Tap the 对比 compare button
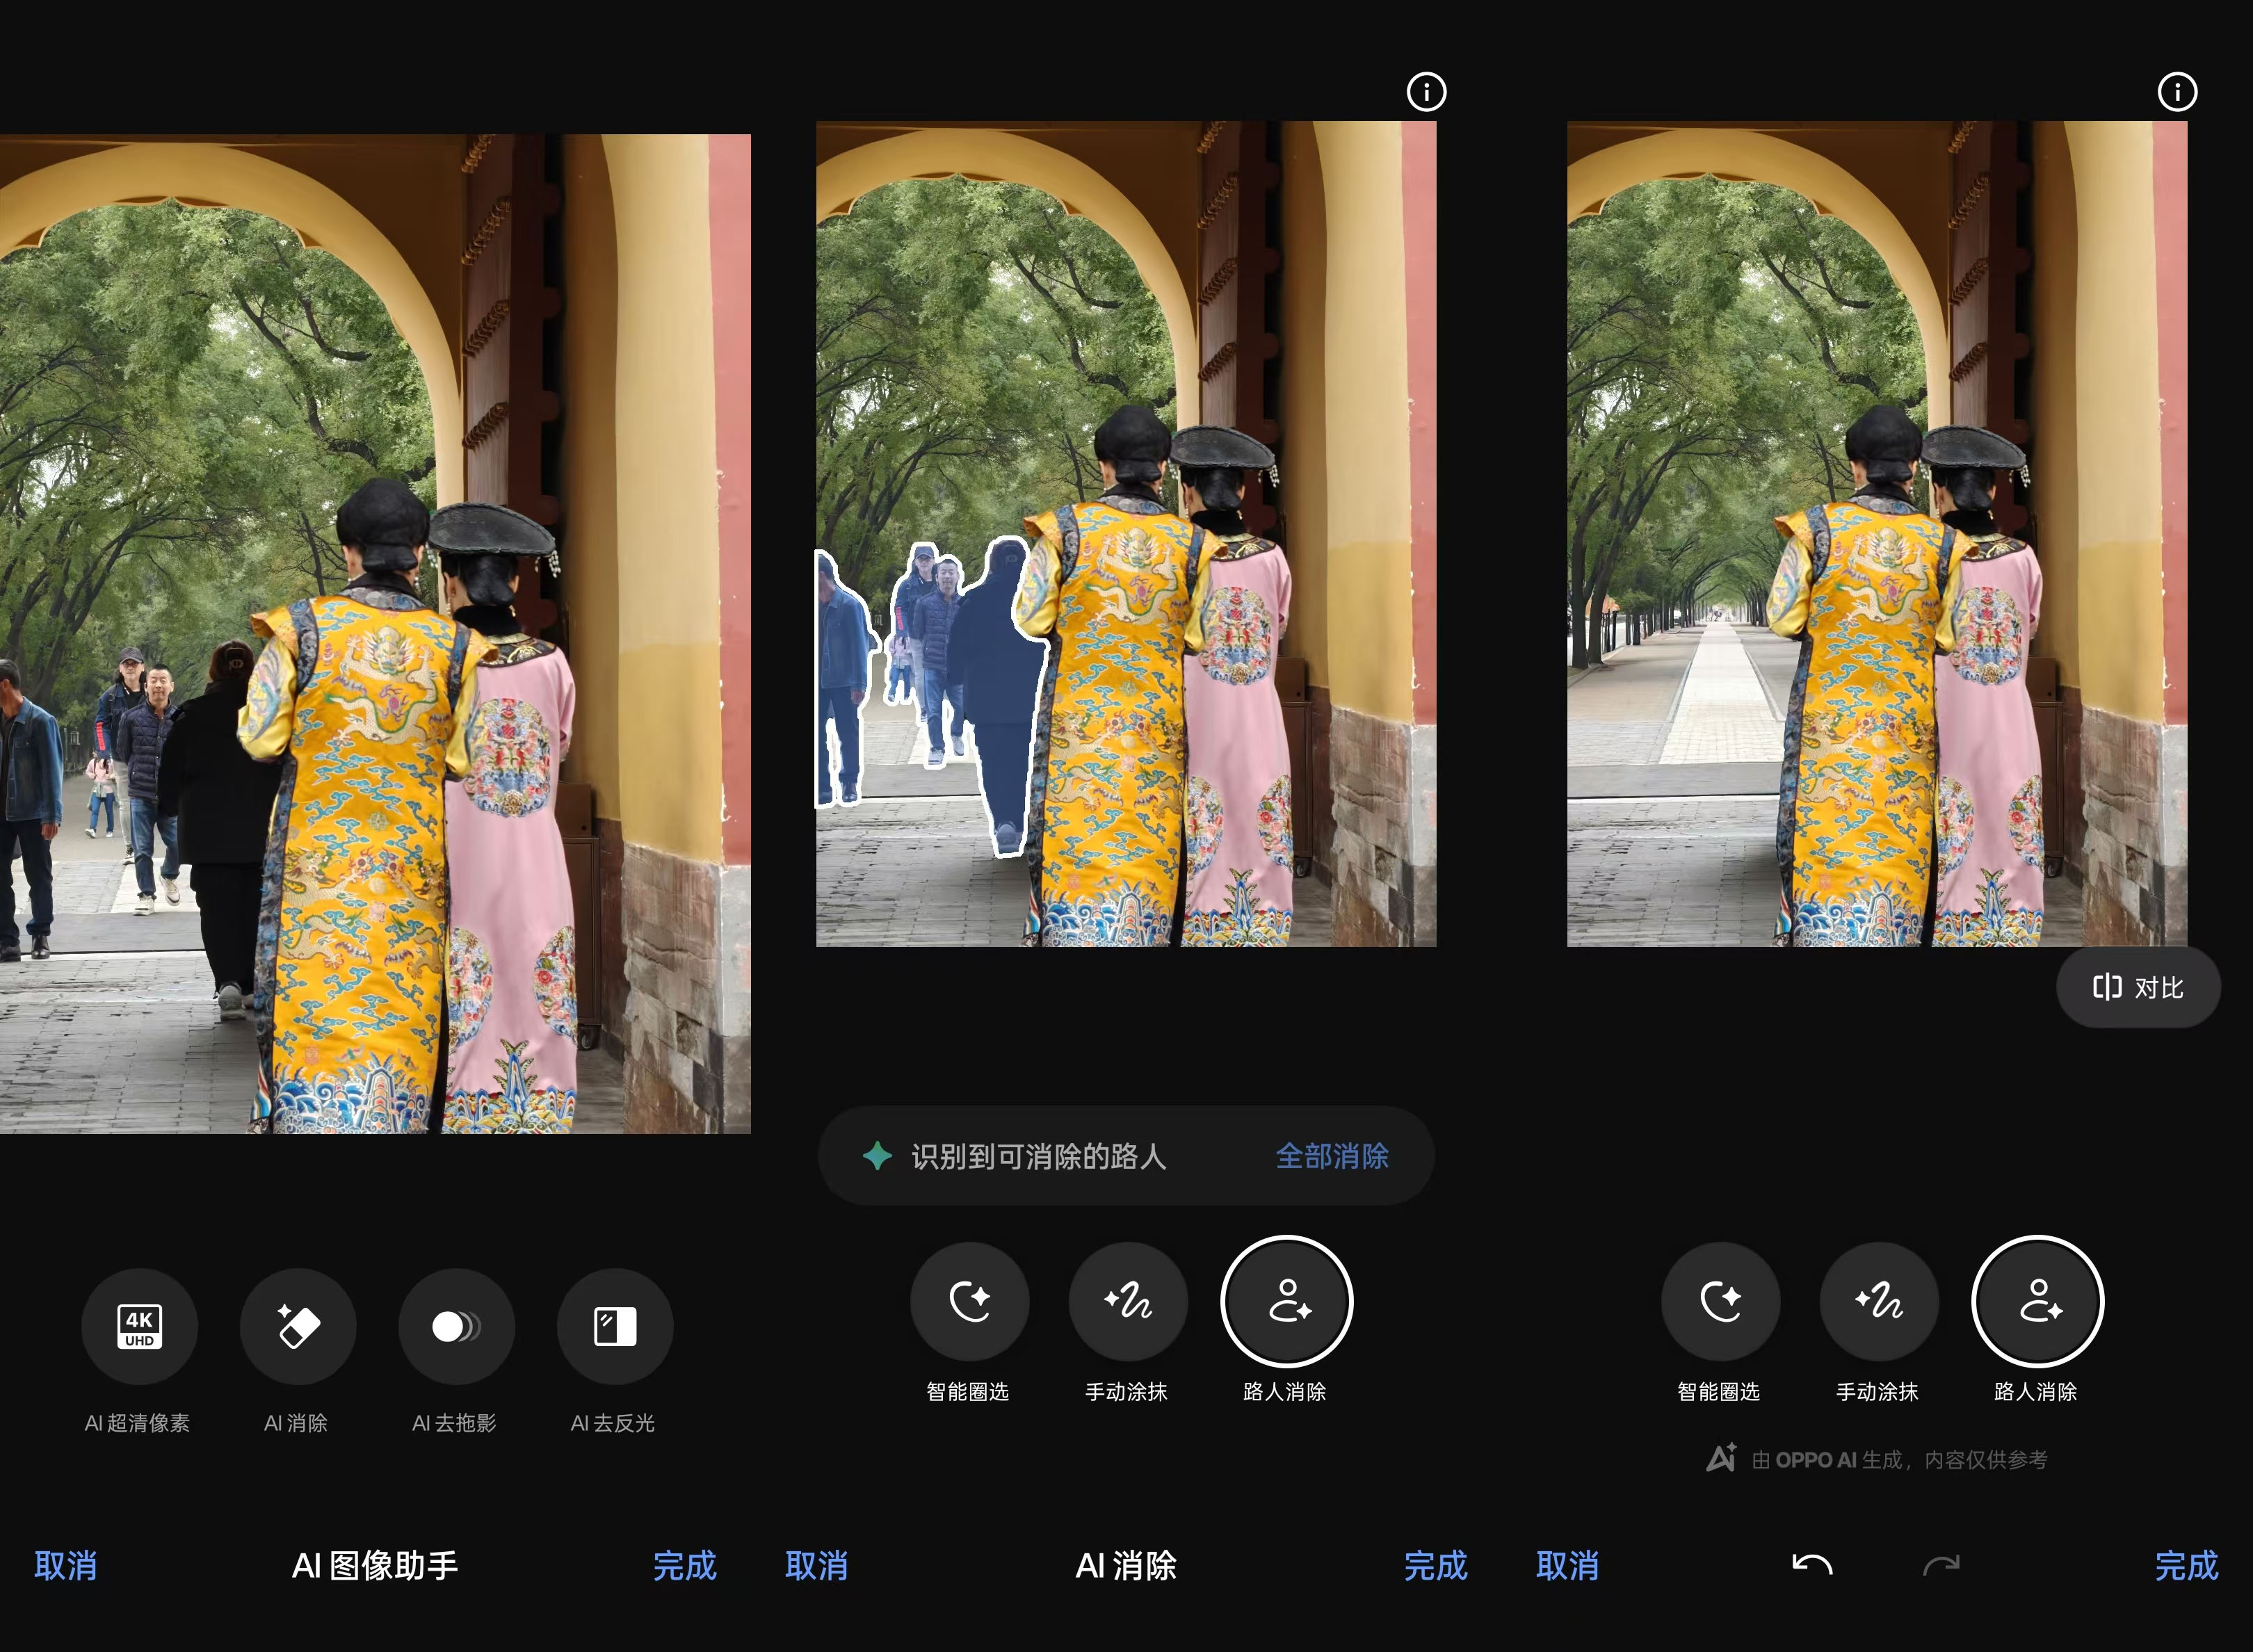This screenshot has width=2253, height=1652. pyautogui.click(x=2138, y=987)
